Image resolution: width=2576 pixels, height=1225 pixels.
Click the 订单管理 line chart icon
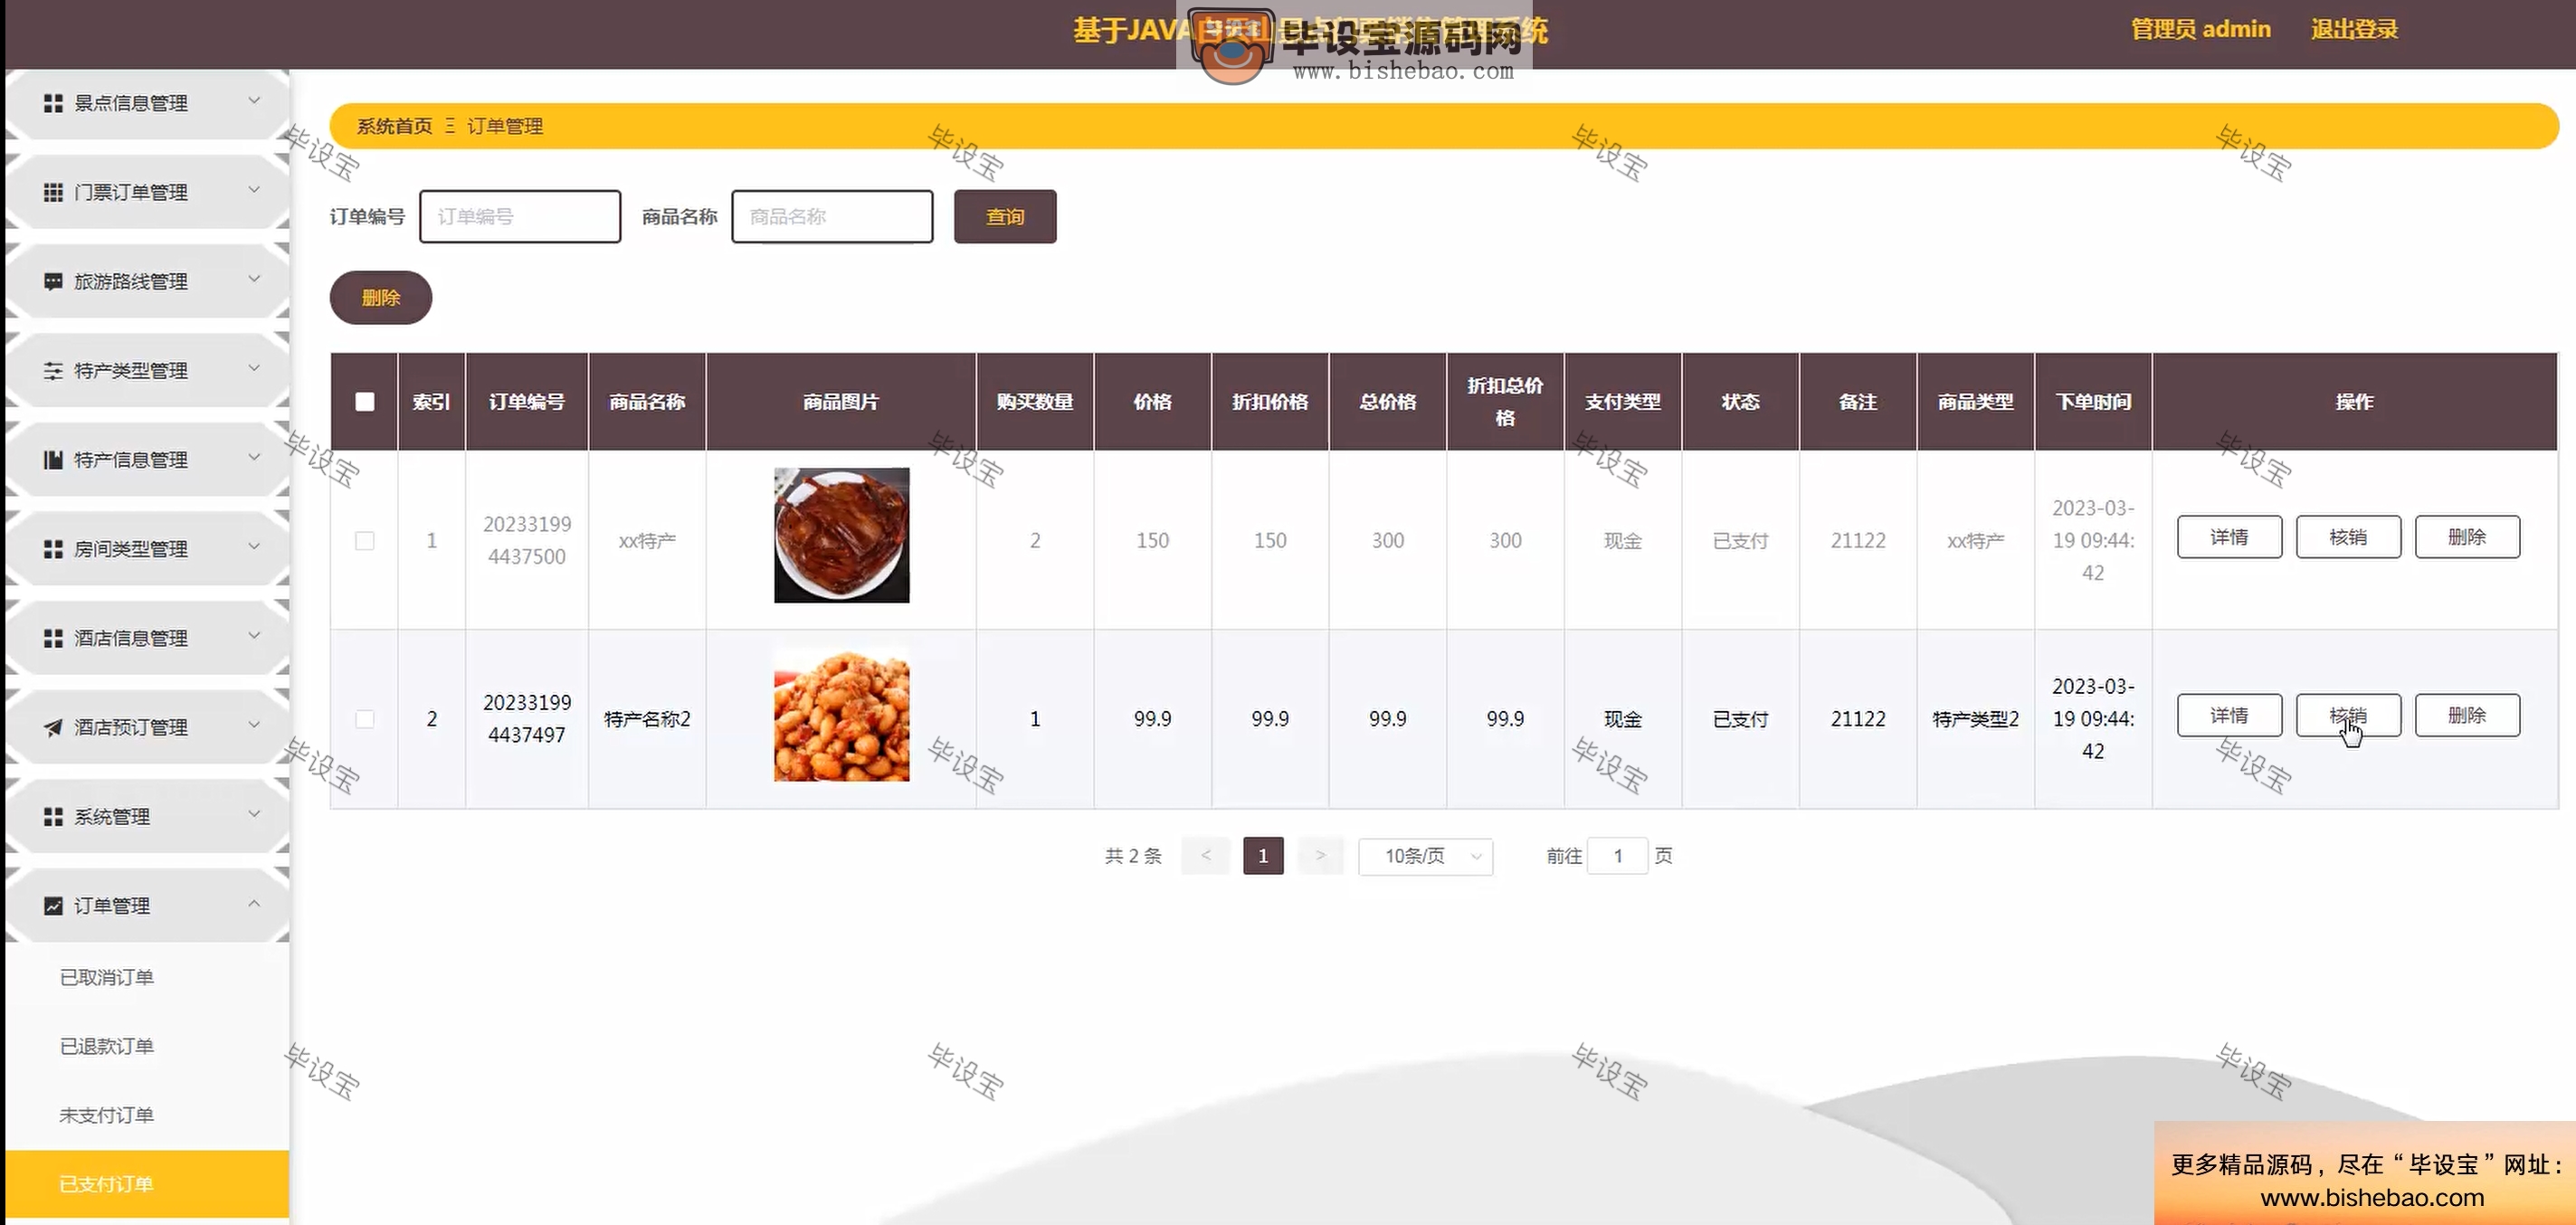[x=53, y=905]
